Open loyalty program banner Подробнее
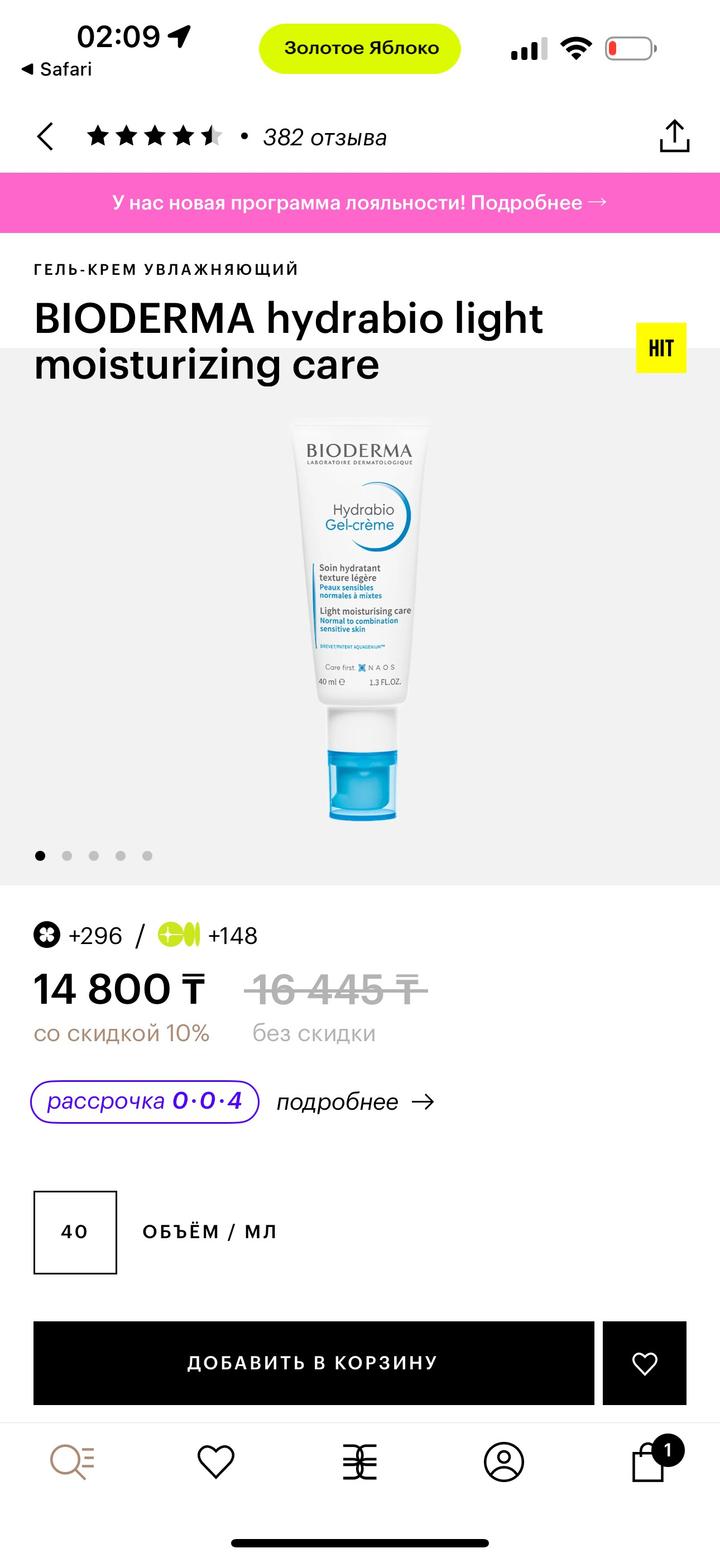The image size is (720, 1561). (x=360, y=202)
